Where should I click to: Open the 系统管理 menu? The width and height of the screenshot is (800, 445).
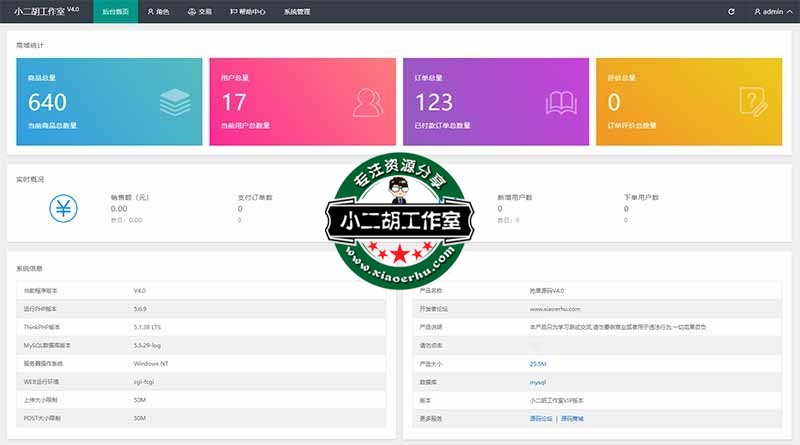click(x=297, y=12)
